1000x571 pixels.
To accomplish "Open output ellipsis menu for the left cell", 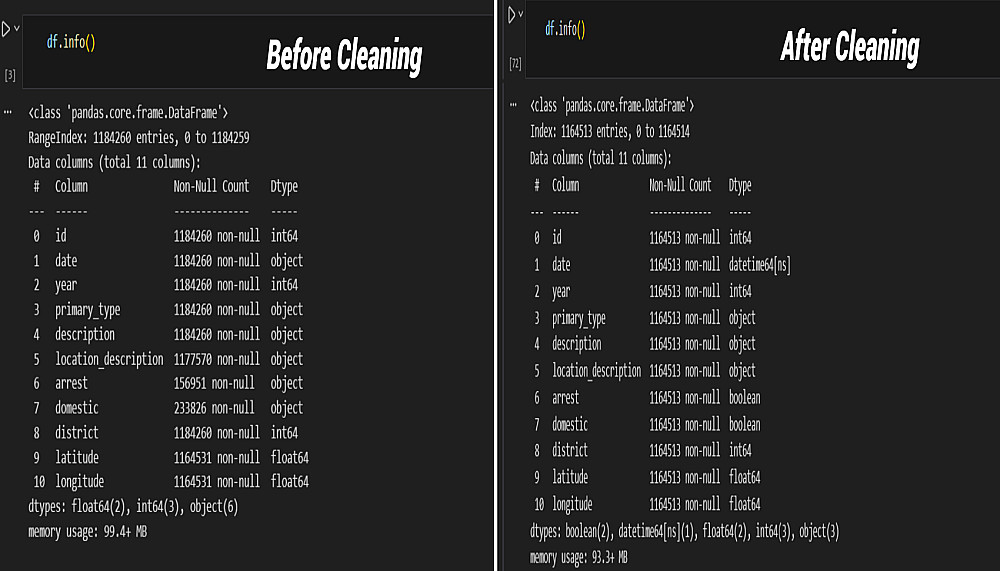I will coord(8,112).
